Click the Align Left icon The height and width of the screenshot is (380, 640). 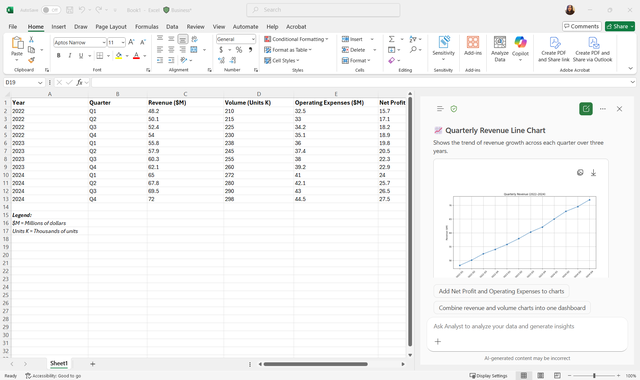coord(160,49)
